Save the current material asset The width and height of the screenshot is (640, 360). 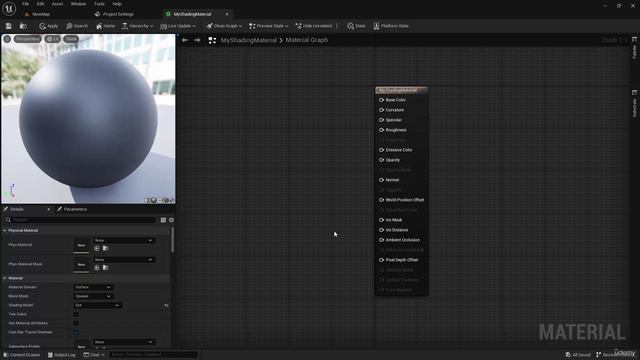point(9,26)
